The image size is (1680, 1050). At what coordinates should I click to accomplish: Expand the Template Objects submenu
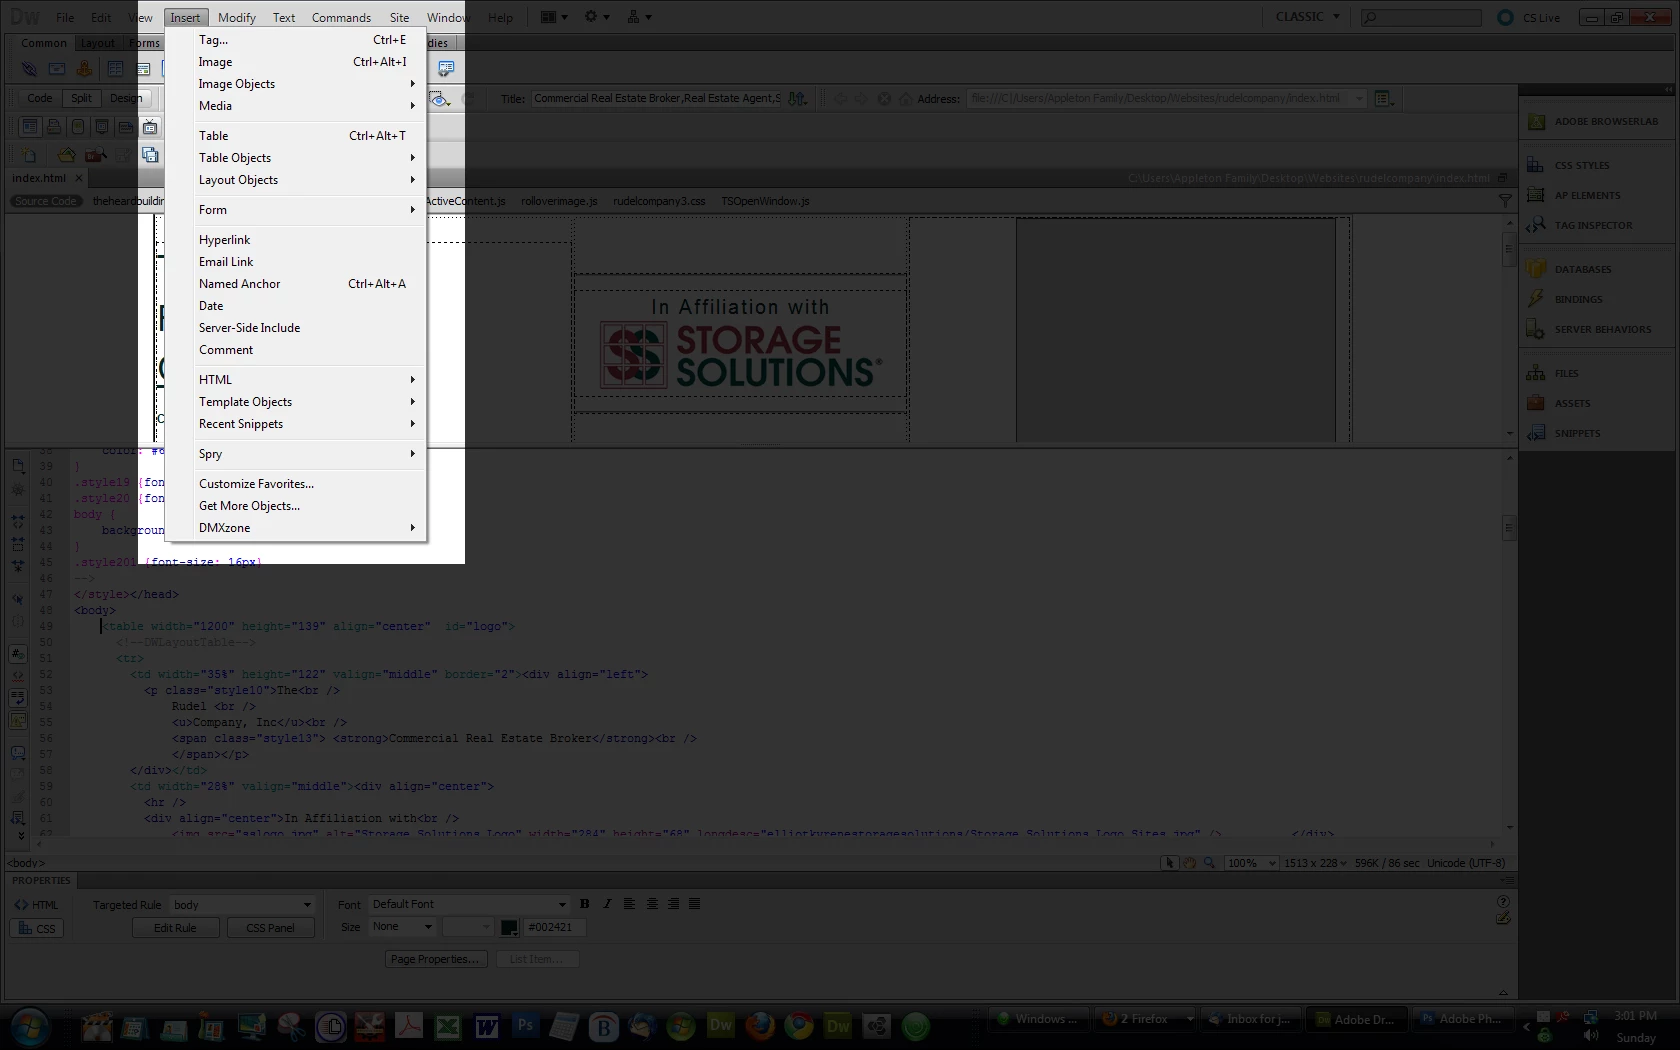click(309, 402)
